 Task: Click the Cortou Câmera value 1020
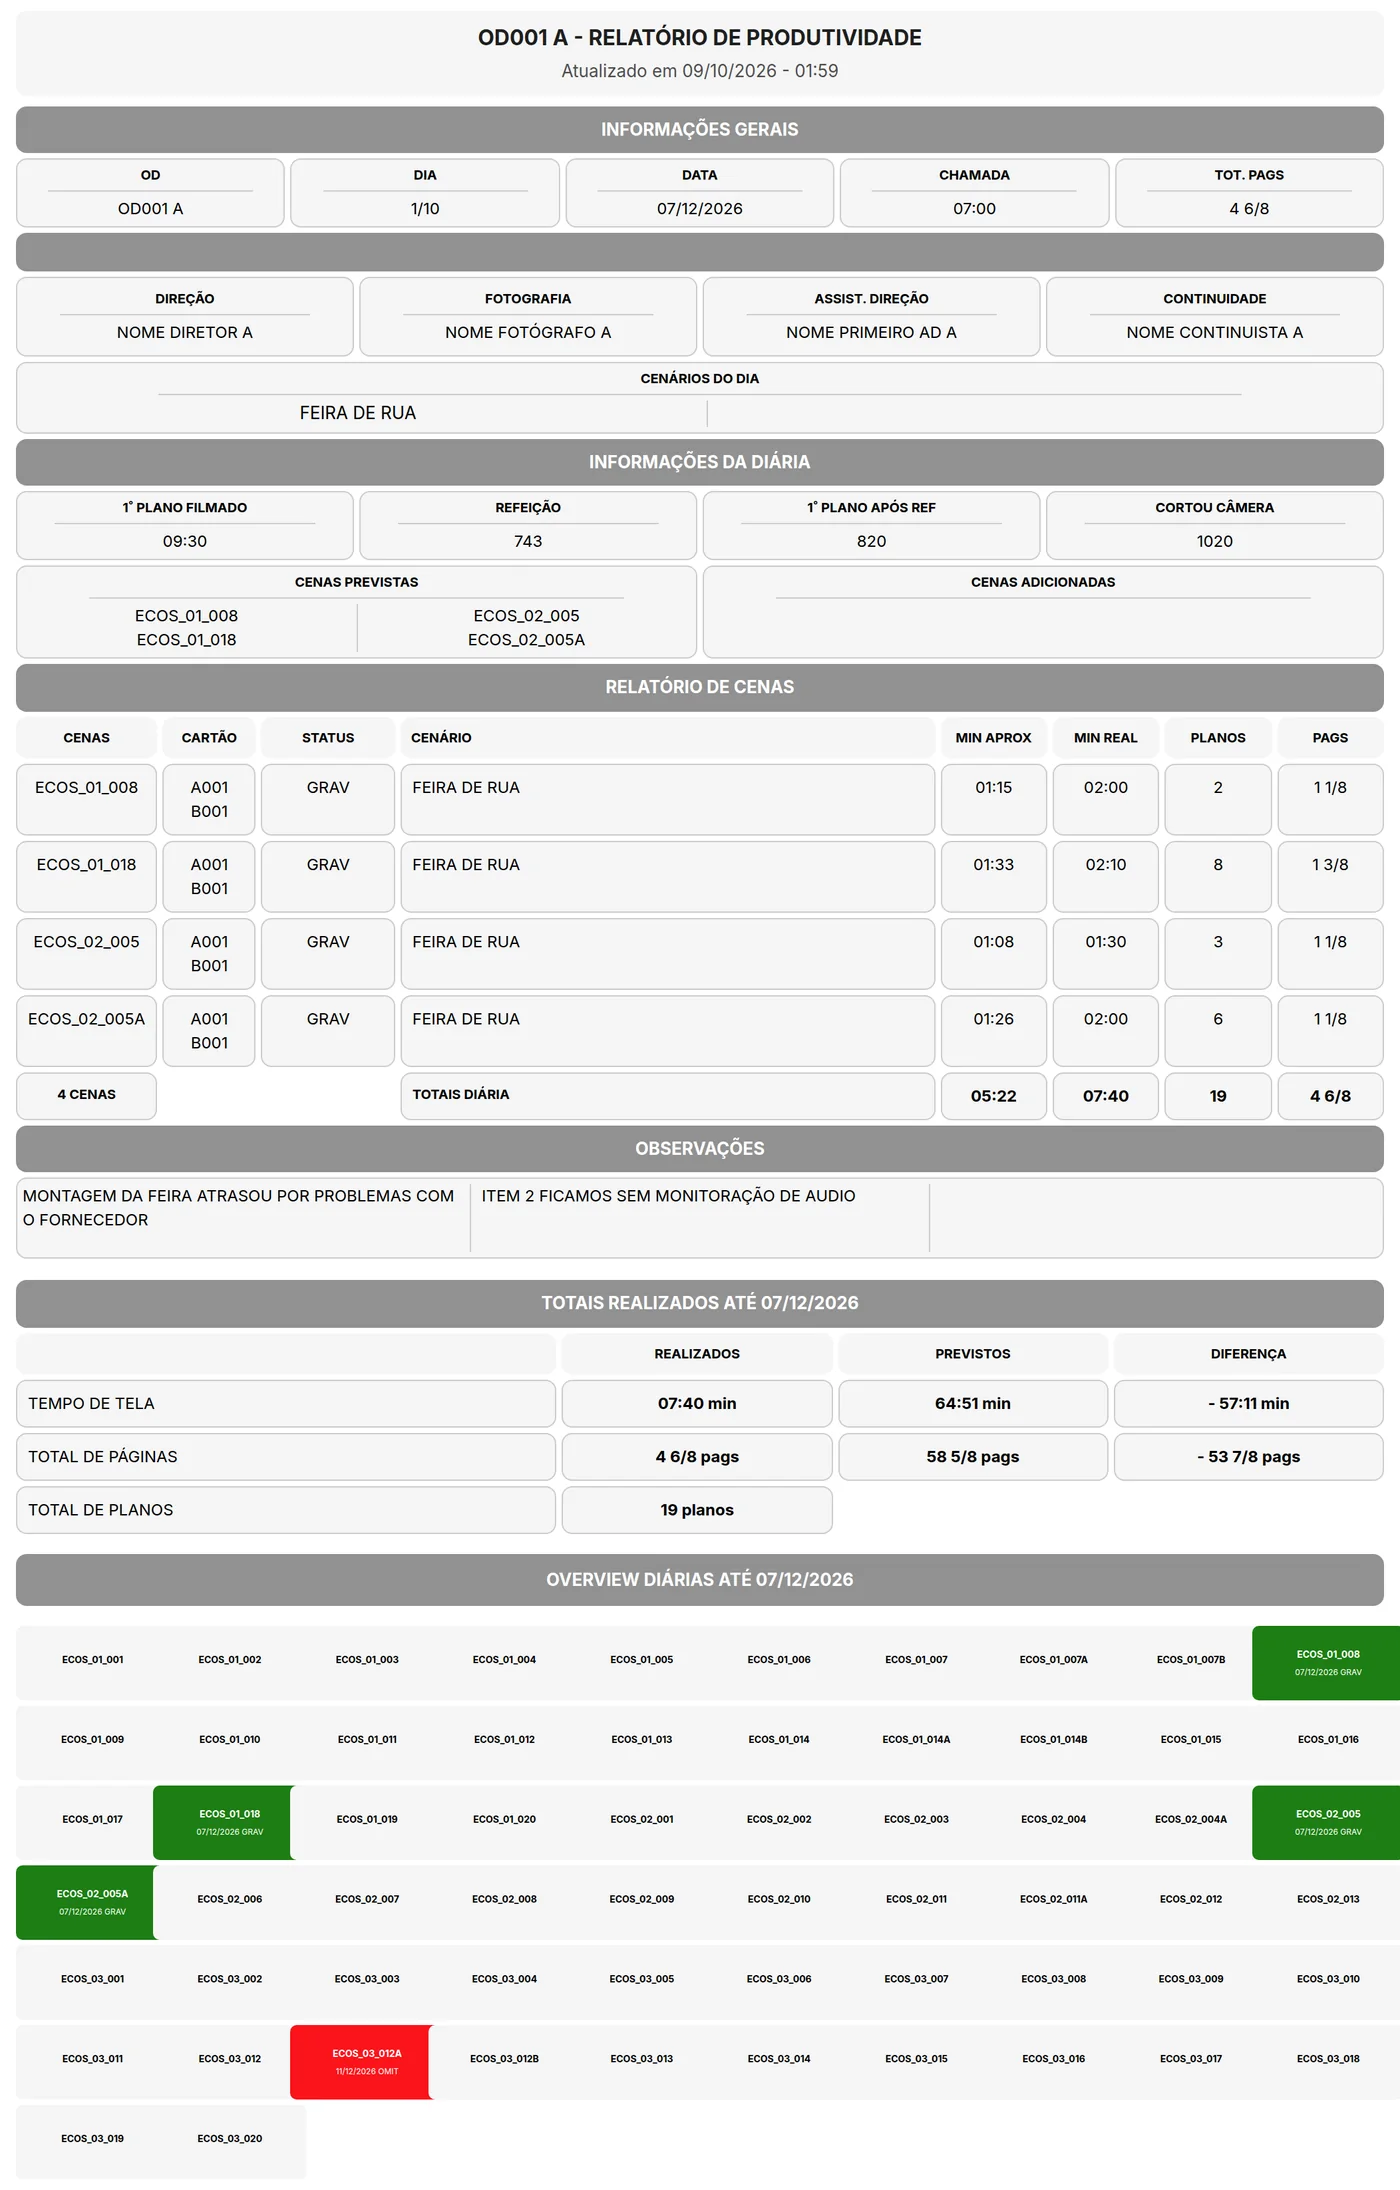pyautogui.click(x=1215, y=542)
